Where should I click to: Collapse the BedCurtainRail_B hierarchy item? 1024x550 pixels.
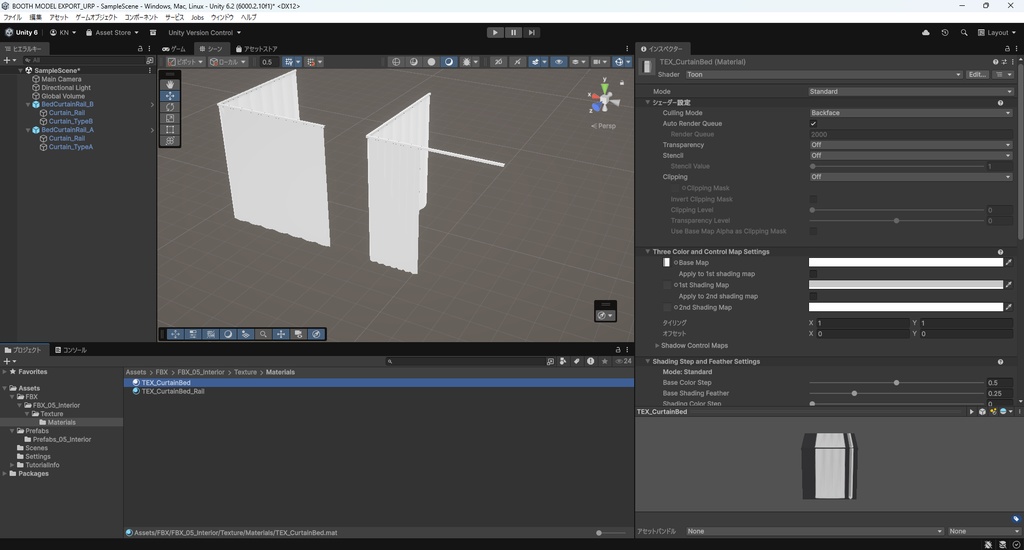click(x=27, y=104)
